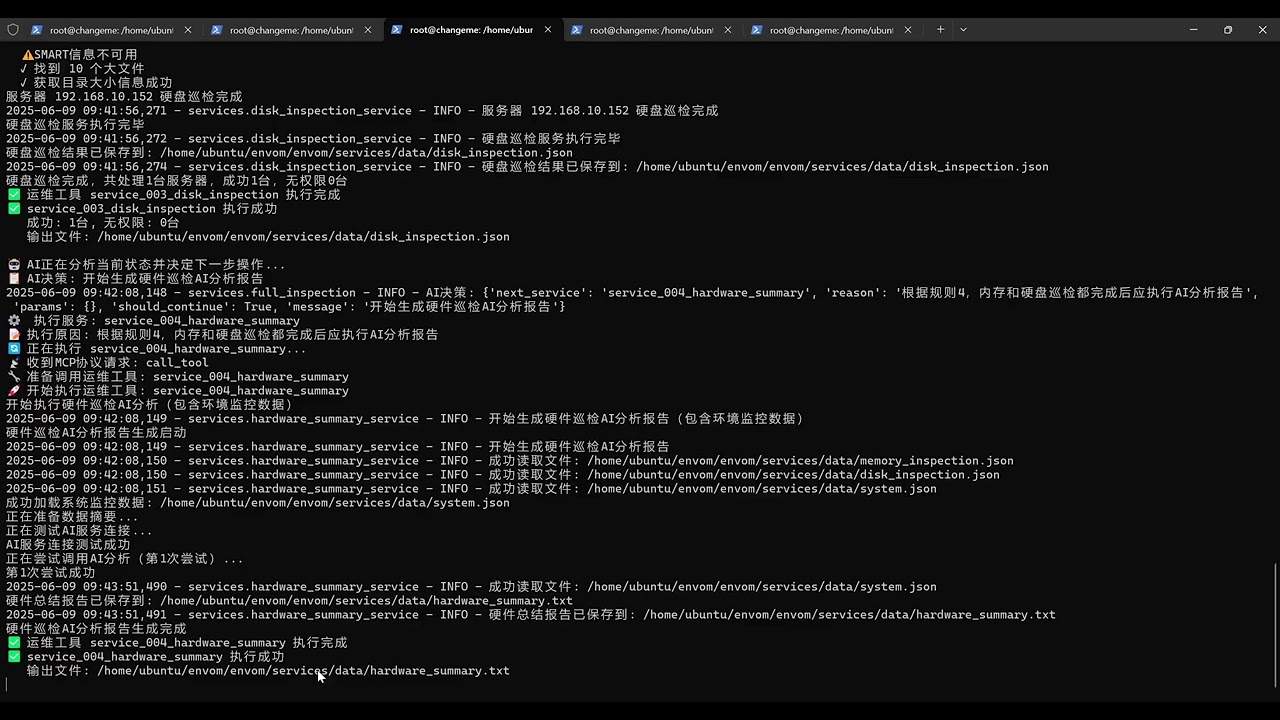
Task: Click the line '第1次尝试成功'
Action: 51,573
